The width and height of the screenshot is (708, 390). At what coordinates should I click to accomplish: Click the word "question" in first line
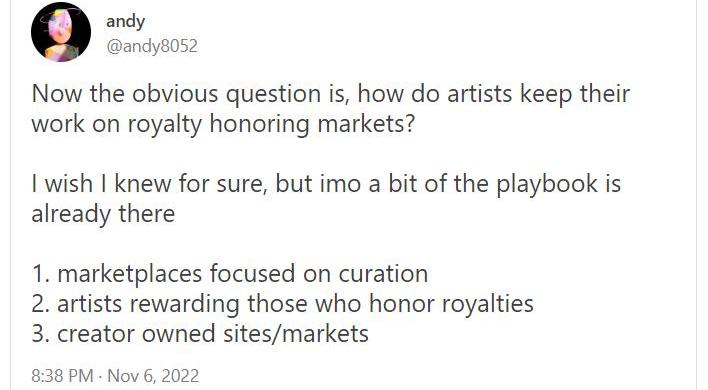273,95
